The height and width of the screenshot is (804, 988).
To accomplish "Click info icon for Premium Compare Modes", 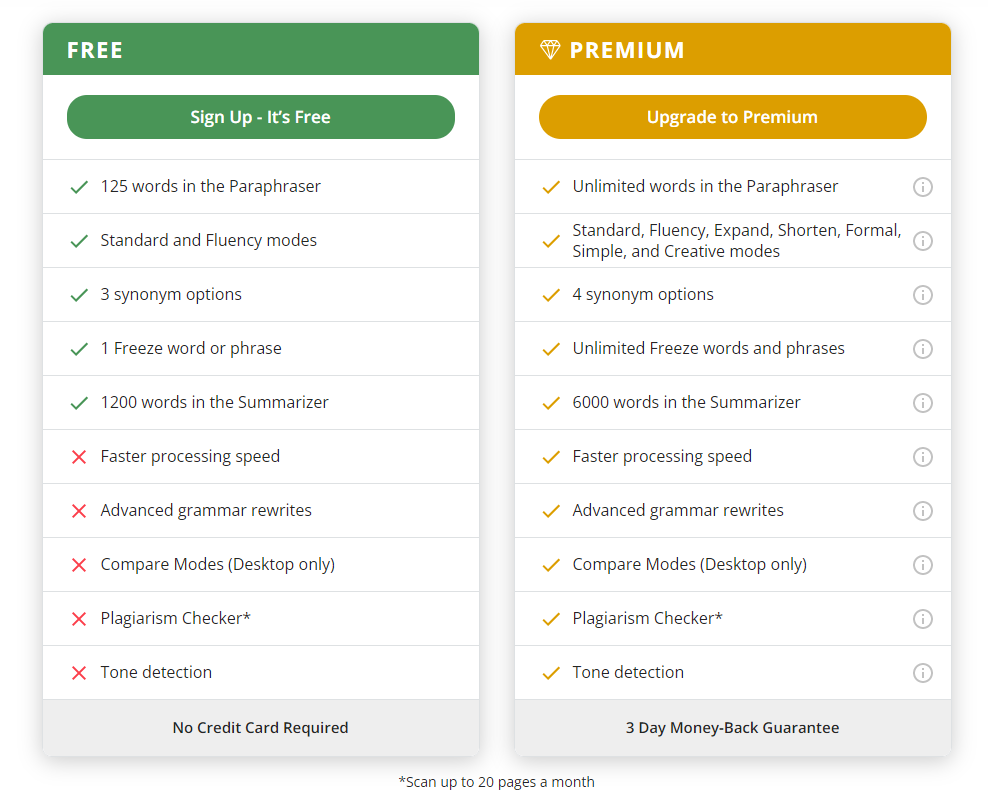I will click(922, 565).
